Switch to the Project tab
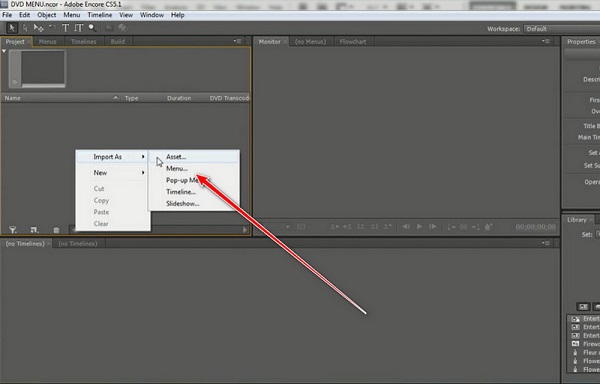Viewport: 600px width, 384px height. coord(15,42)
